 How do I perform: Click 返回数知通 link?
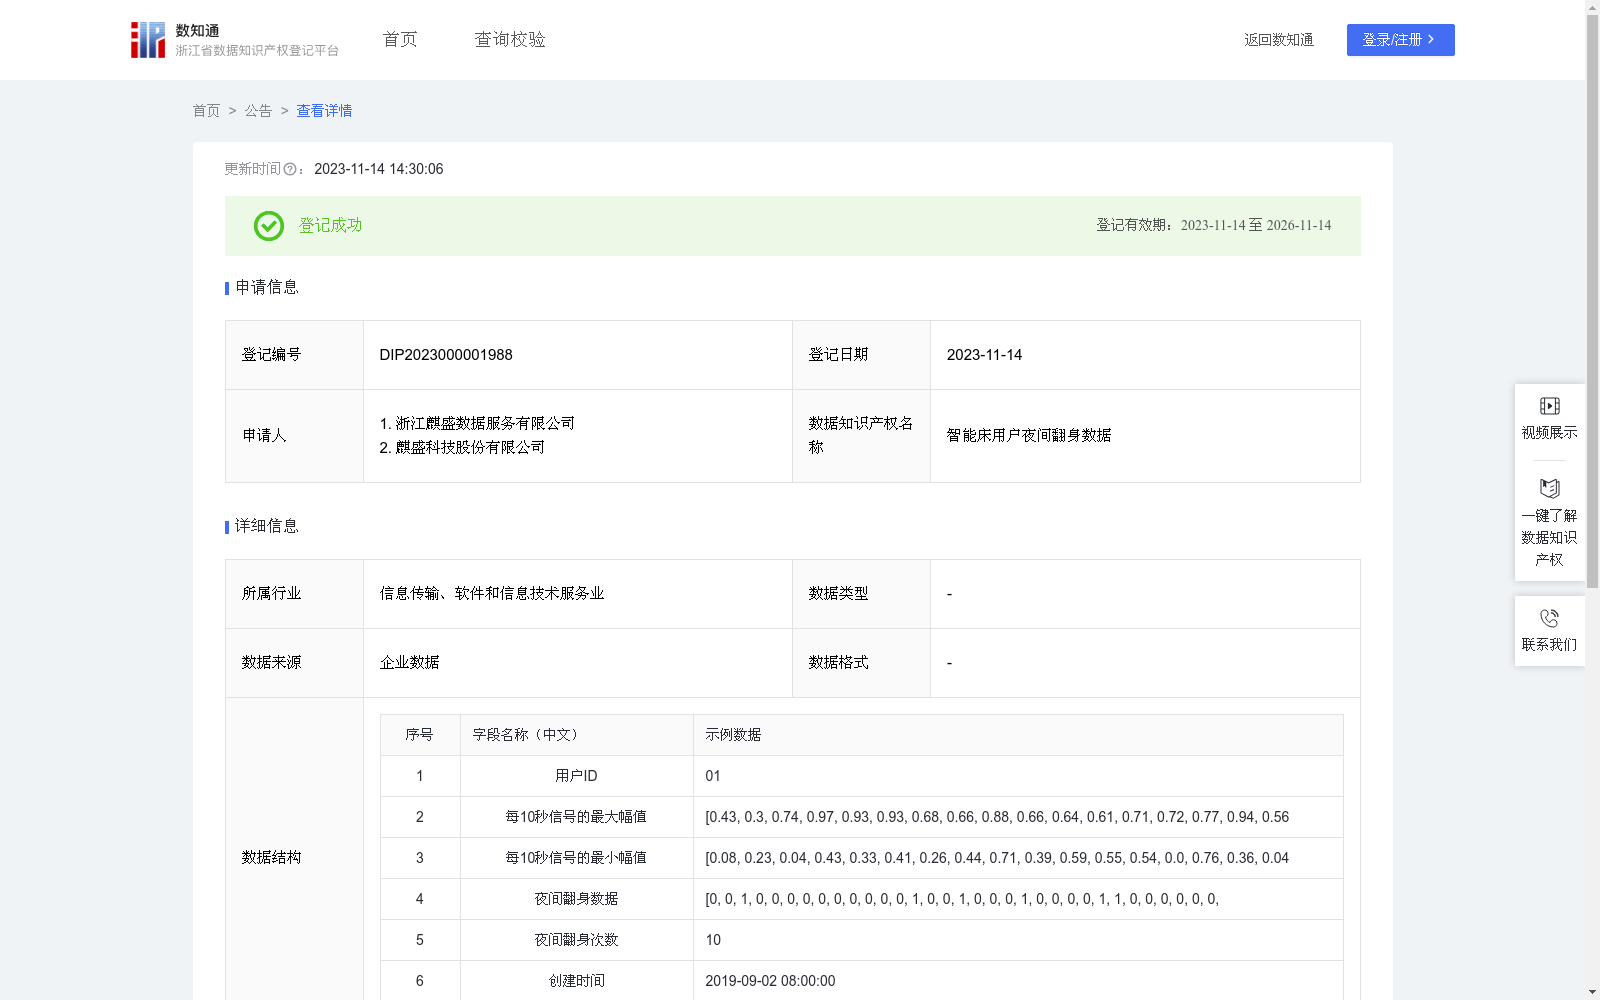click(1279, 40)
